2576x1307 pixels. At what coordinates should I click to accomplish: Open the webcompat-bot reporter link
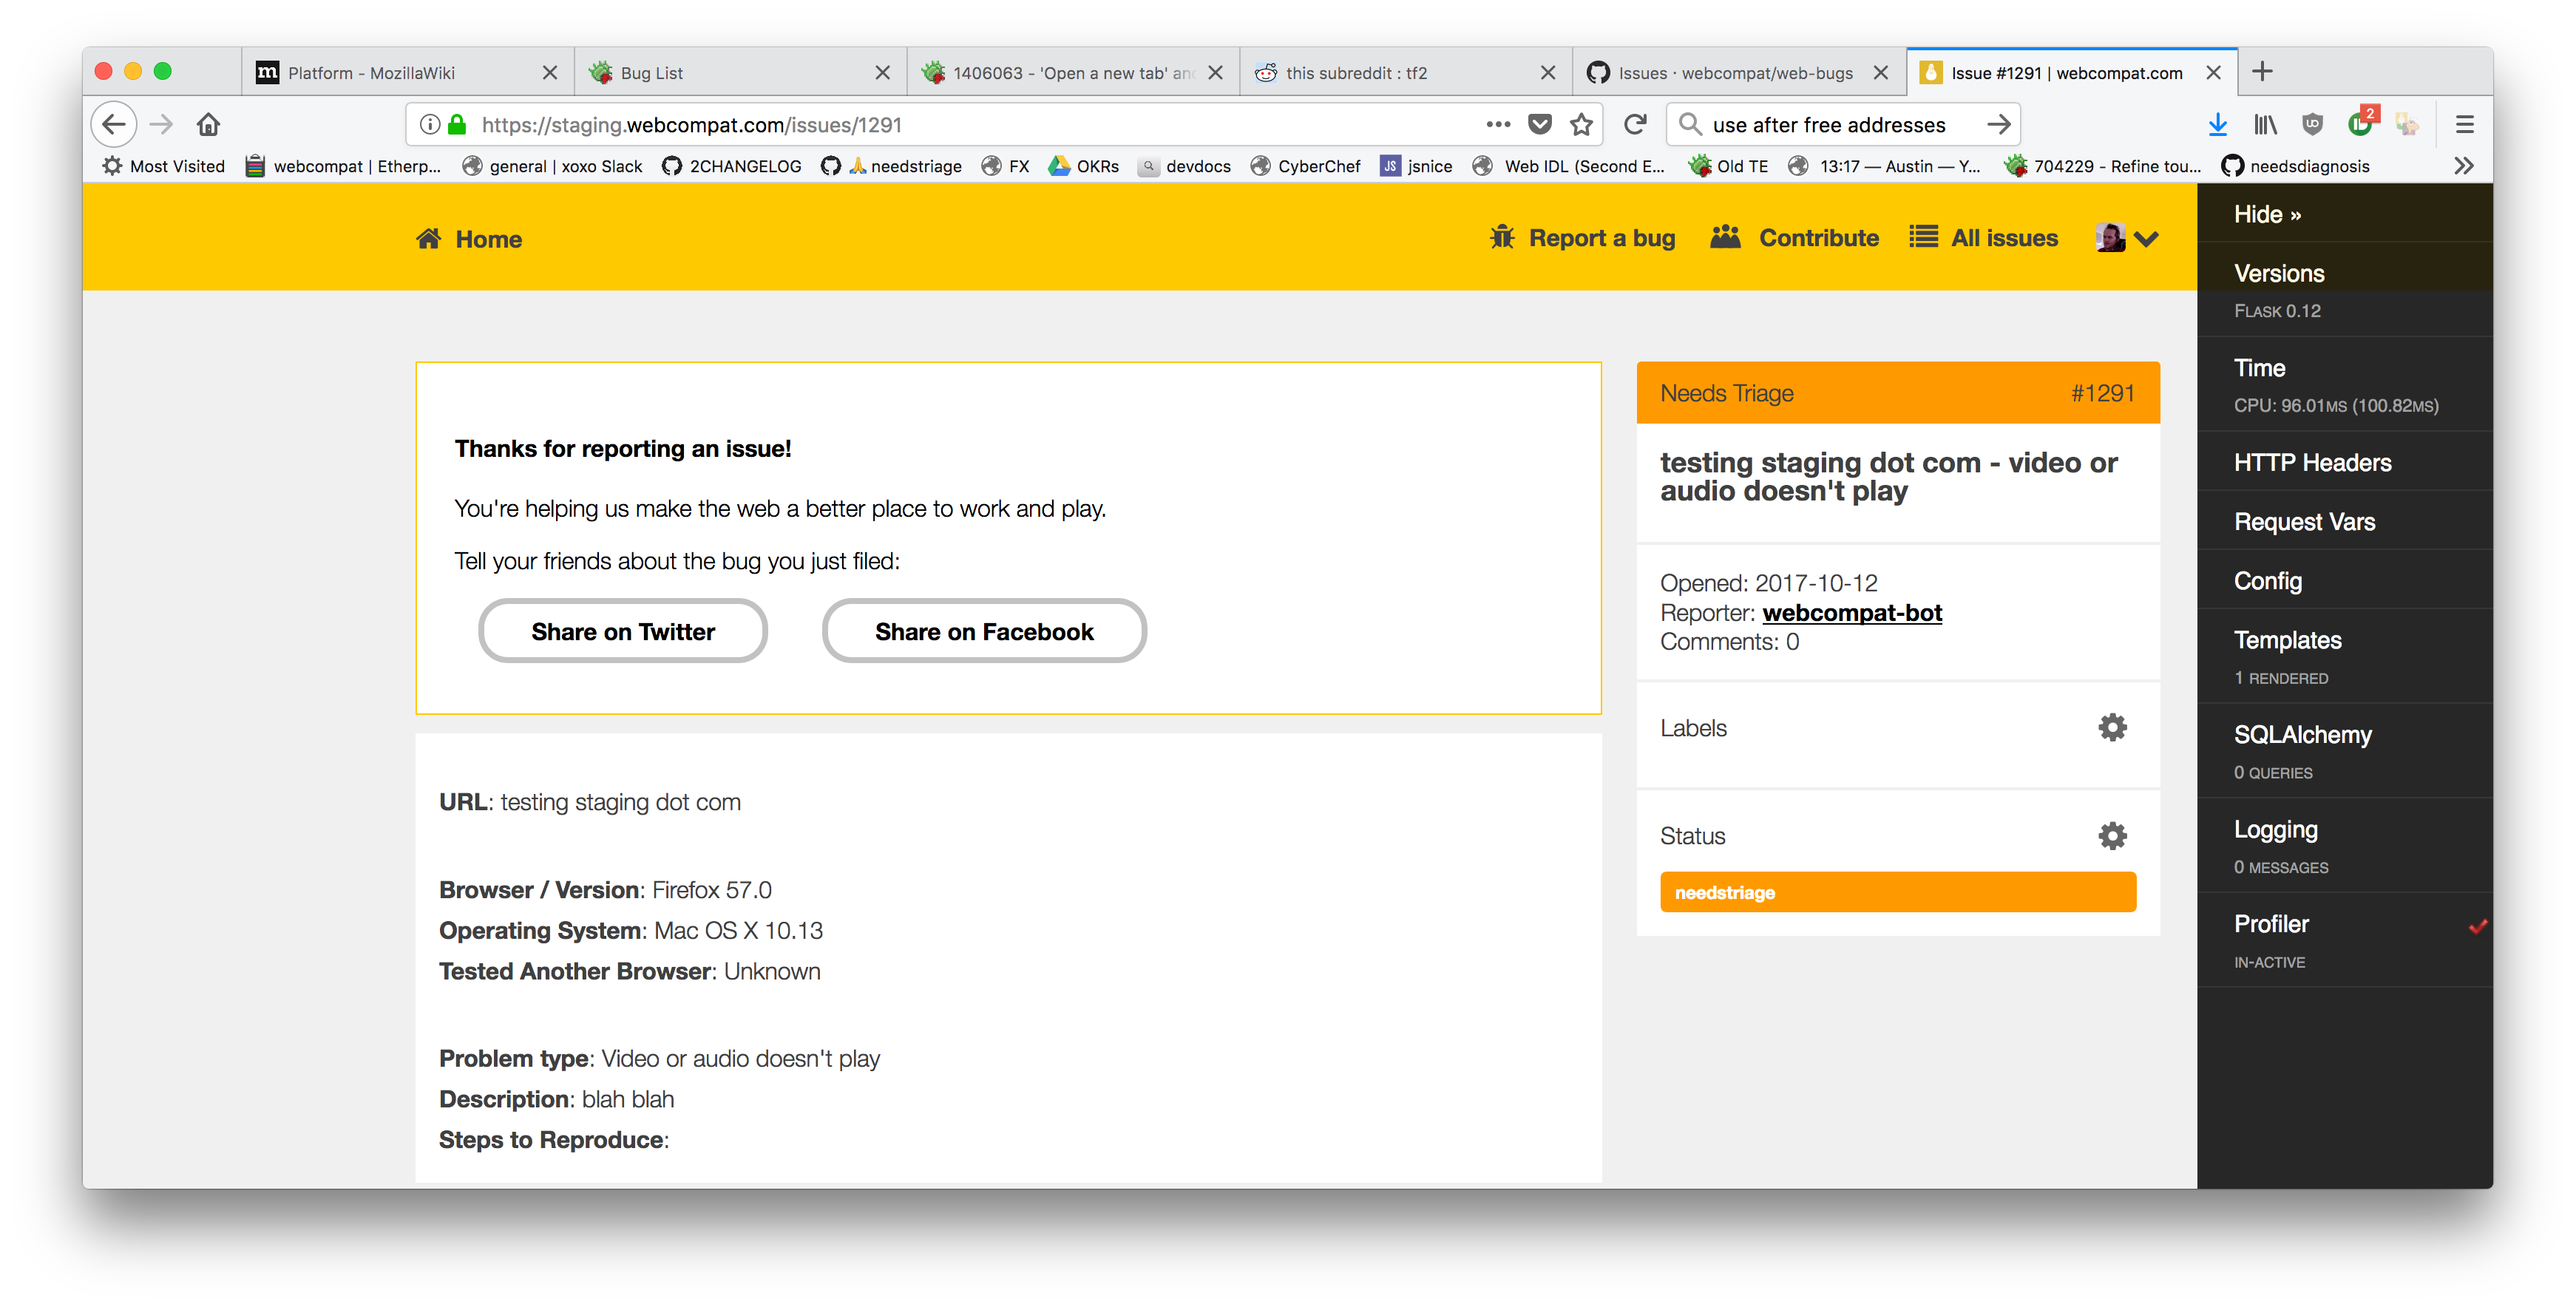(1852, 613)
